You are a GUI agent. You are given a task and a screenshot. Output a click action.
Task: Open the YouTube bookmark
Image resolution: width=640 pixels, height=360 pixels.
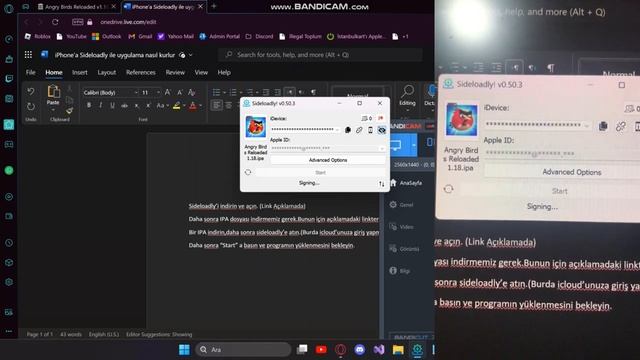(71, 36)
